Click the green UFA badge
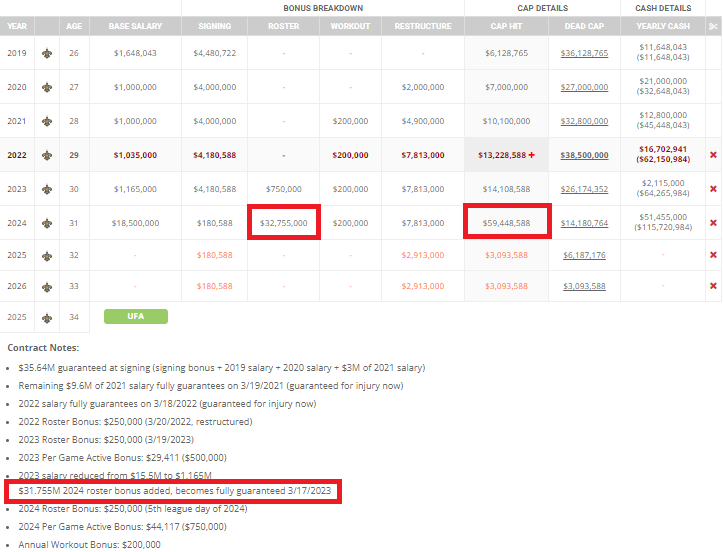 click(135, 317)
